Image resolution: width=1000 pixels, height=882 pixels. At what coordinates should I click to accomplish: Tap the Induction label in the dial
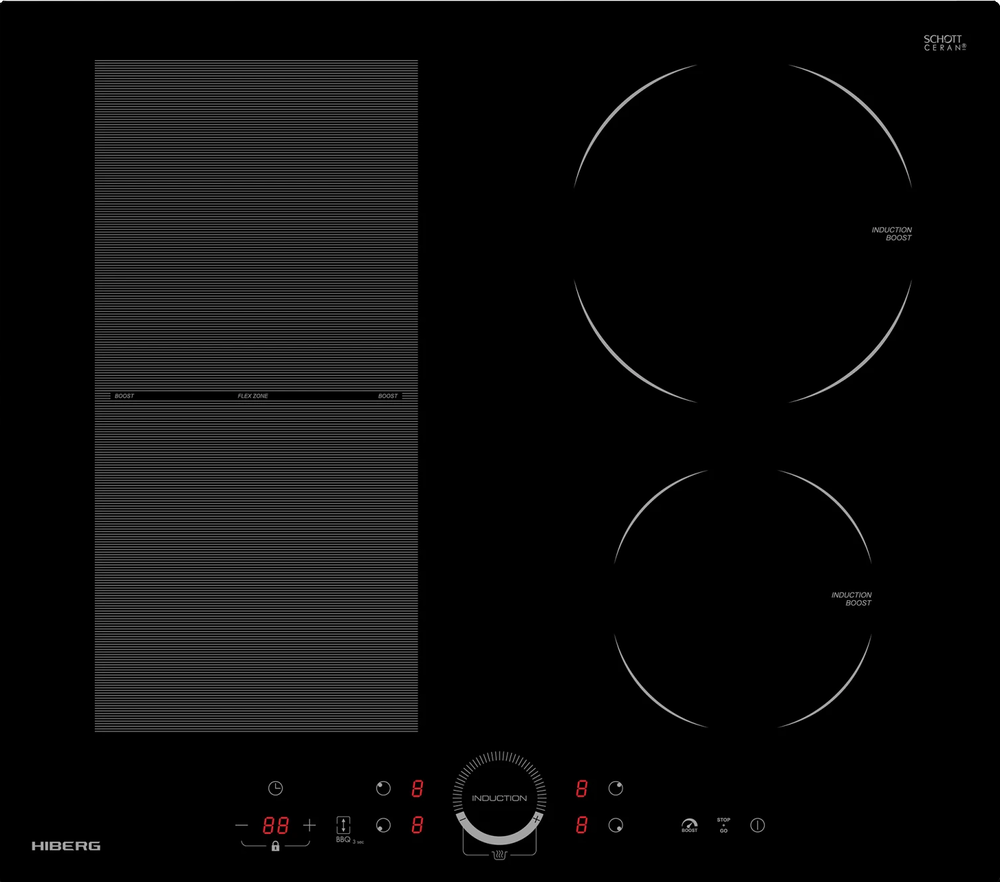point(499,798)
